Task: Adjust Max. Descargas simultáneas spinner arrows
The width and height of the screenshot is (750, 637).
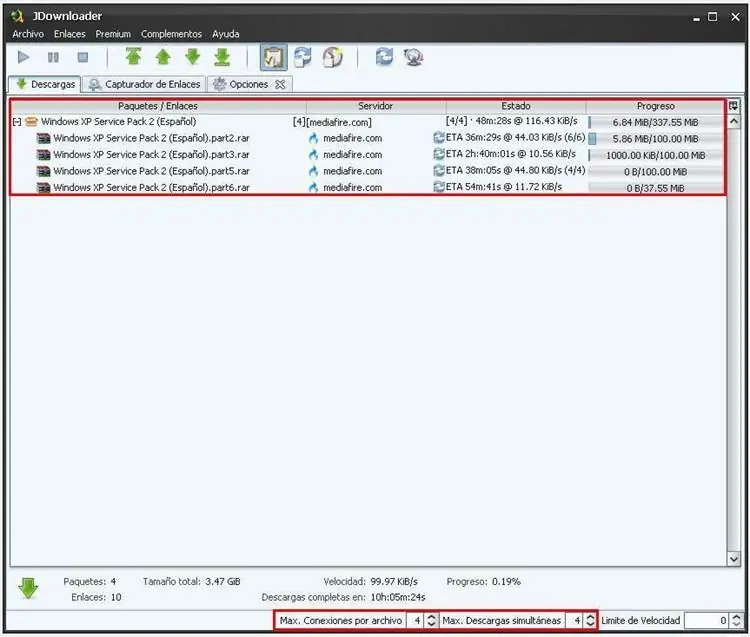Action: [590, 621]
